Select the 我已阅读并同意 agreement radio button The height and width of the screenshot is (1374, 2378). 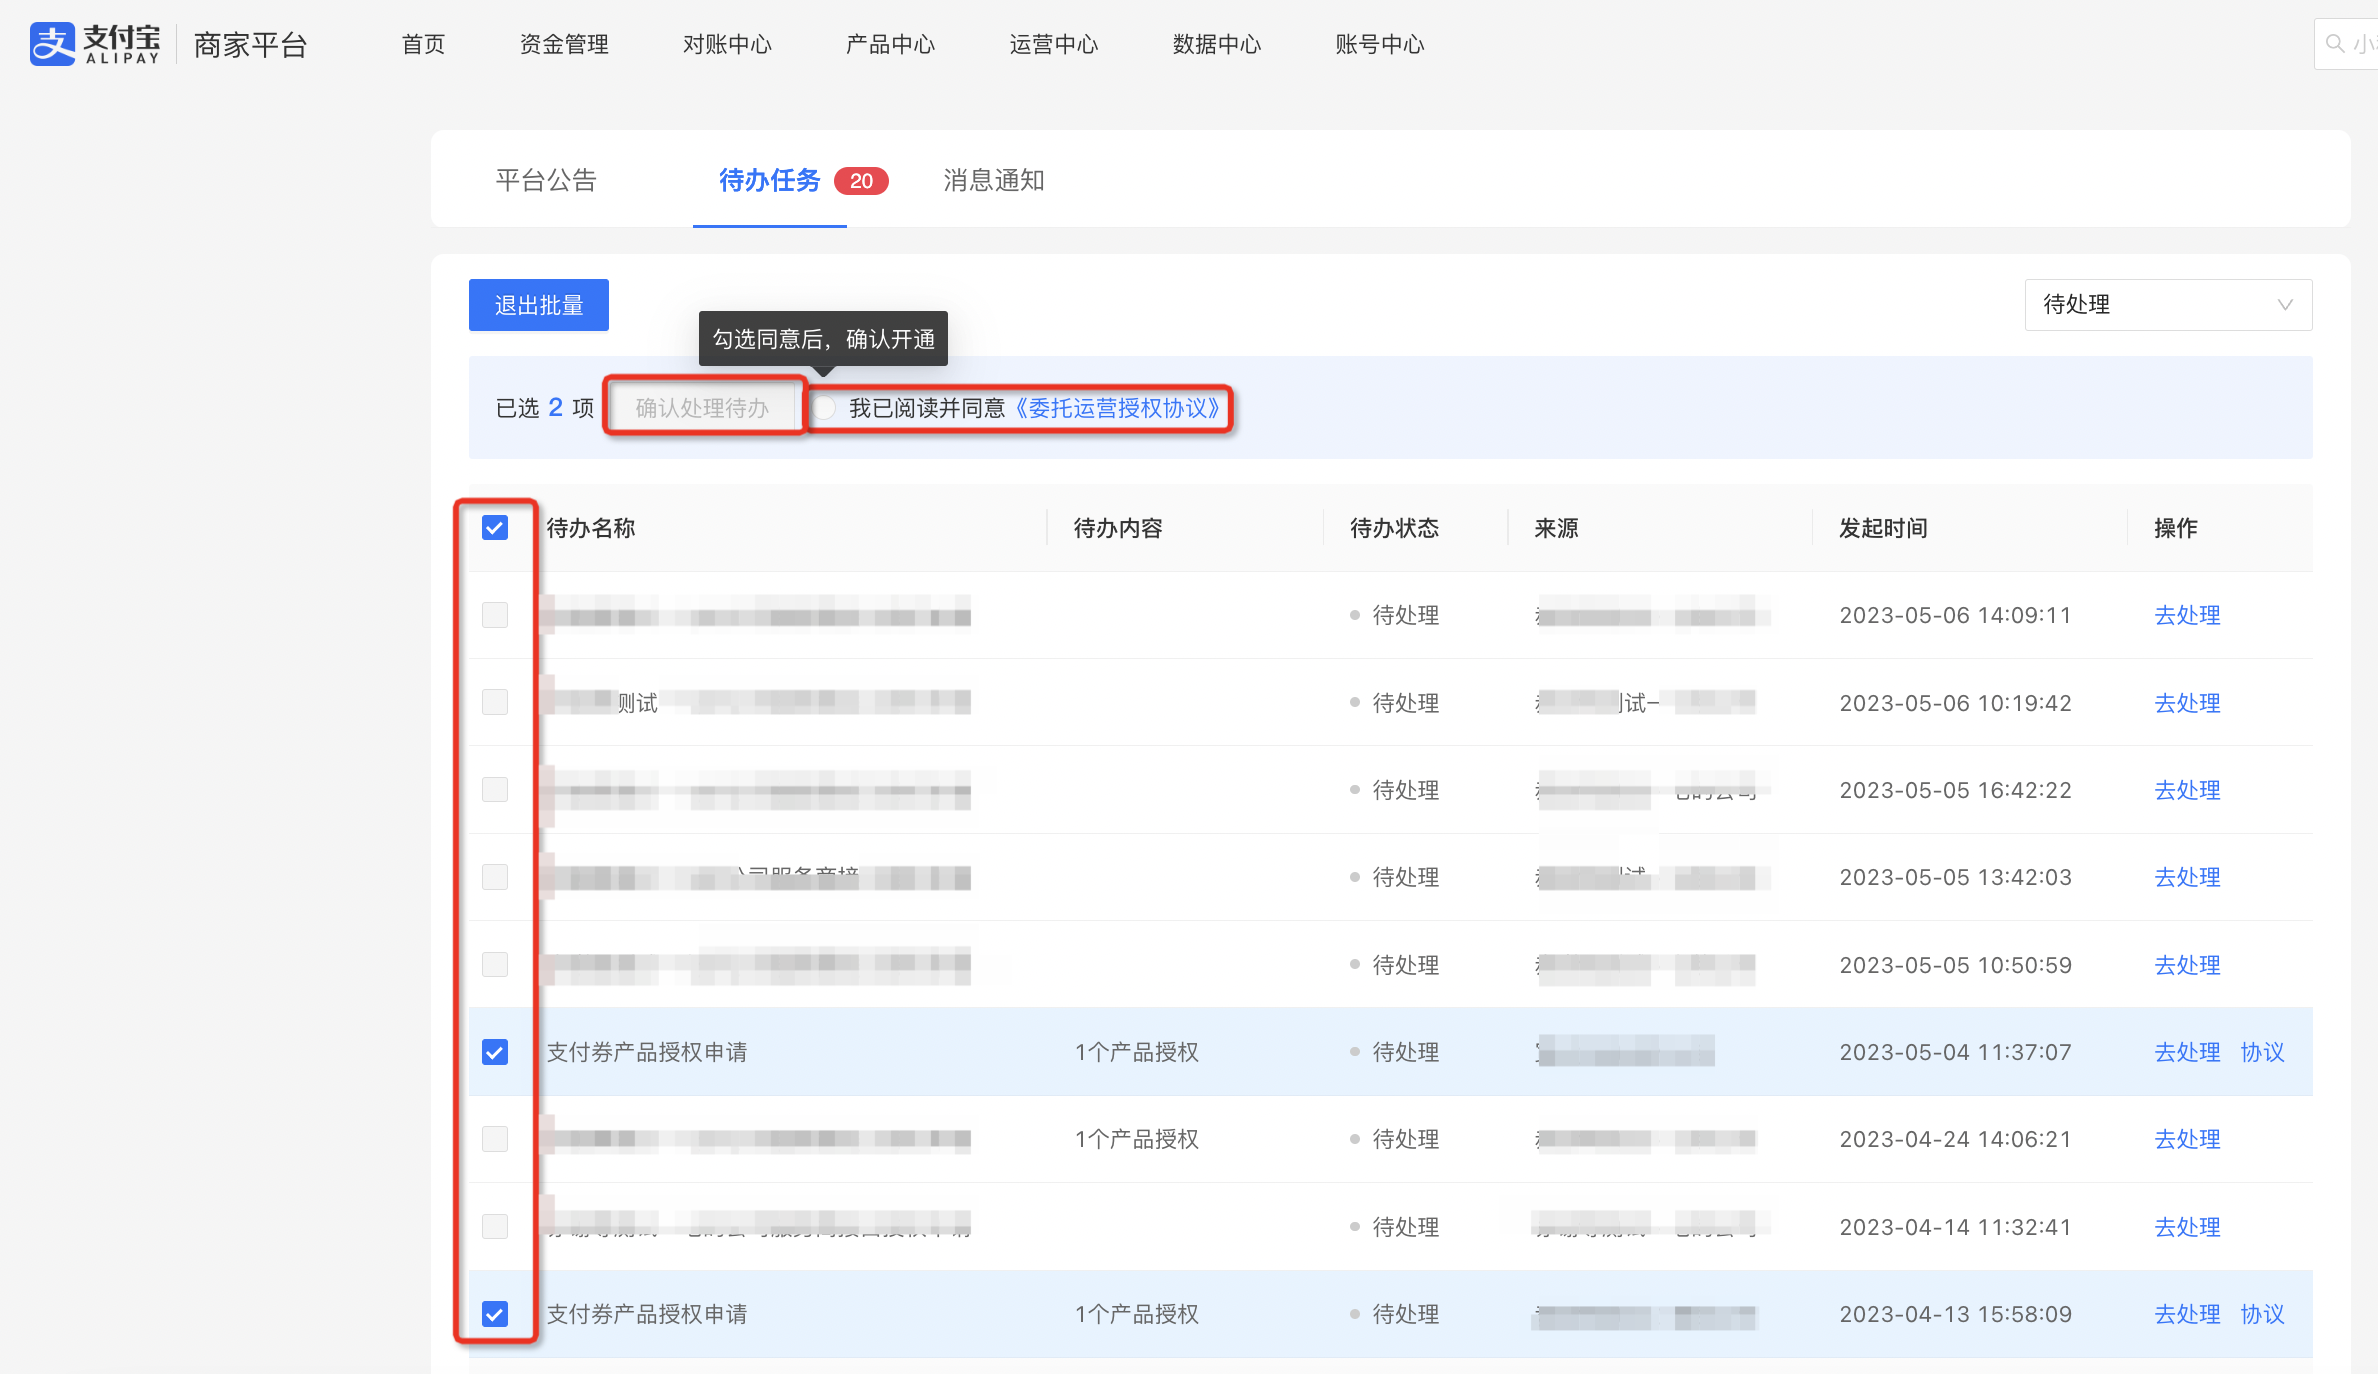point(825,408)
